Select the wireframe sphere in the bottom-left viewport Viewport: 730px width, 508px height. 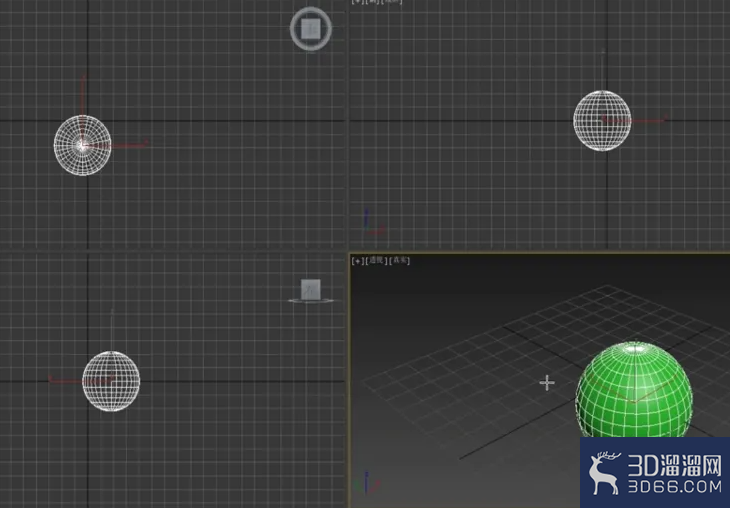pyautogui.click(x=111, y=381)
